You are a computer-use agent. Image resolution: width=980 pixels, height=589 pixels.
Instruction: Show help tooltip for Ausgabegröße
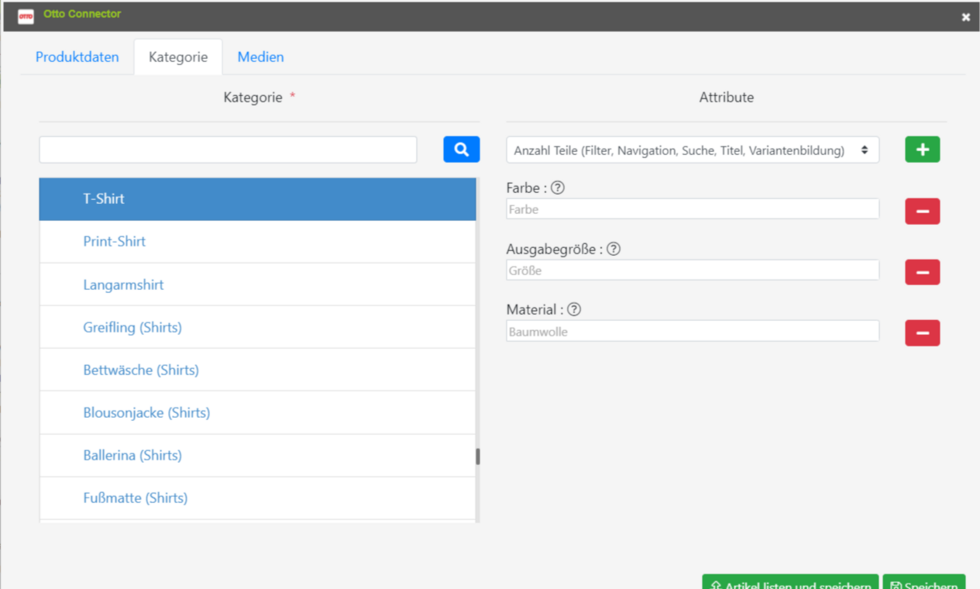614,249
